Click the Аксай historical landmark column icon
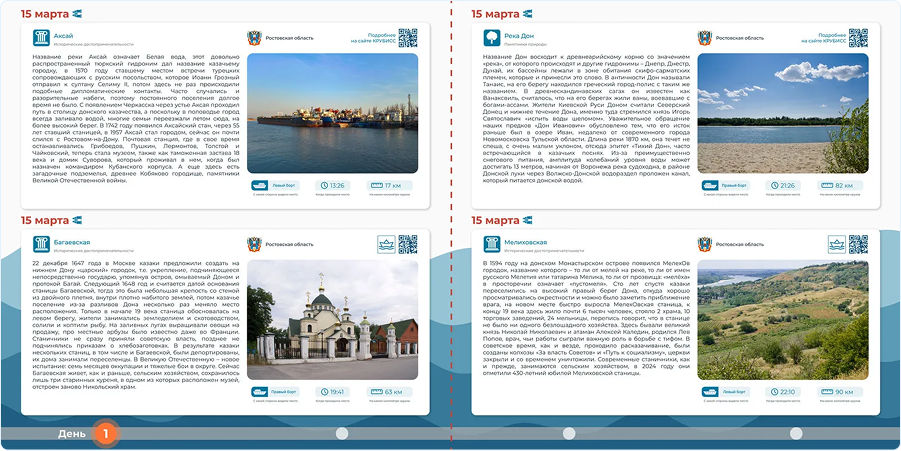The height and width of the screenshot is (451, 901). tap(41, 38)
